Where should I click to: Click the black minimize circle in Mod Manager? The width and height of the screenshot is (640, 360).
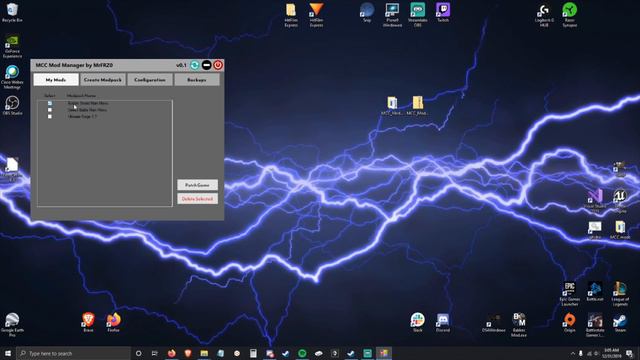[207, 65]
